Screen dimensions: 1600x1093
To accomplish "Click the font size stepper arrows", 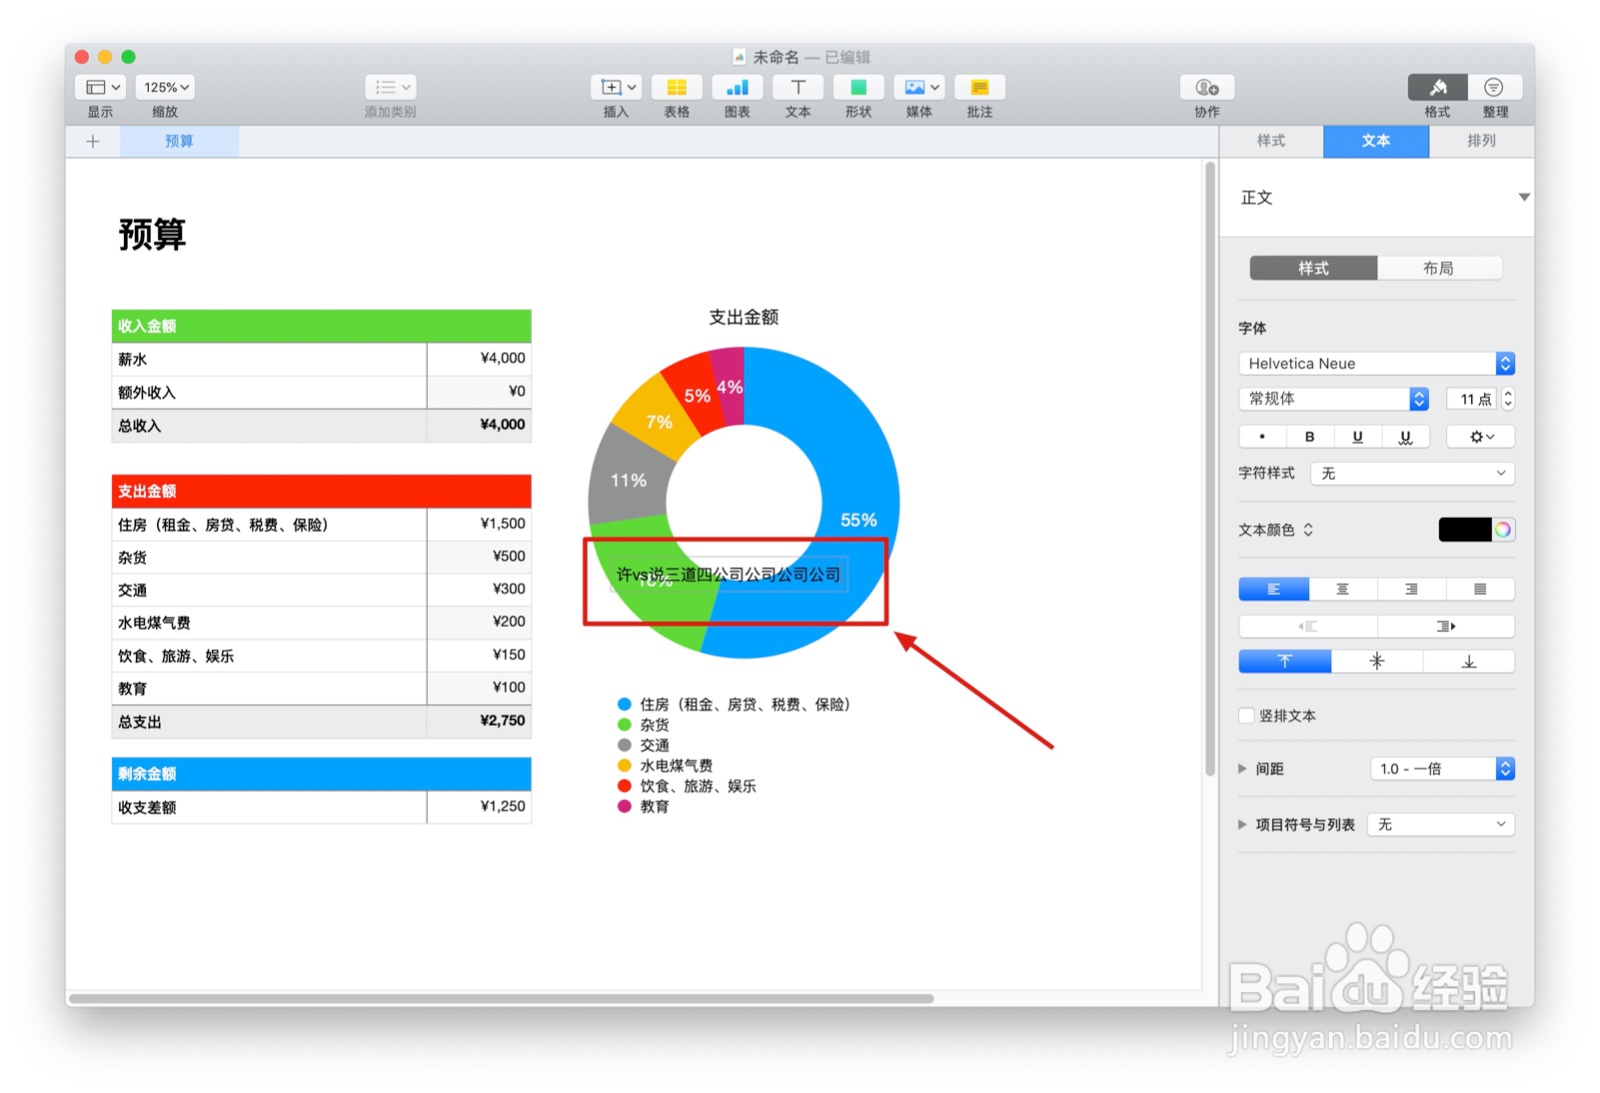I will (x=1508, y=399).
